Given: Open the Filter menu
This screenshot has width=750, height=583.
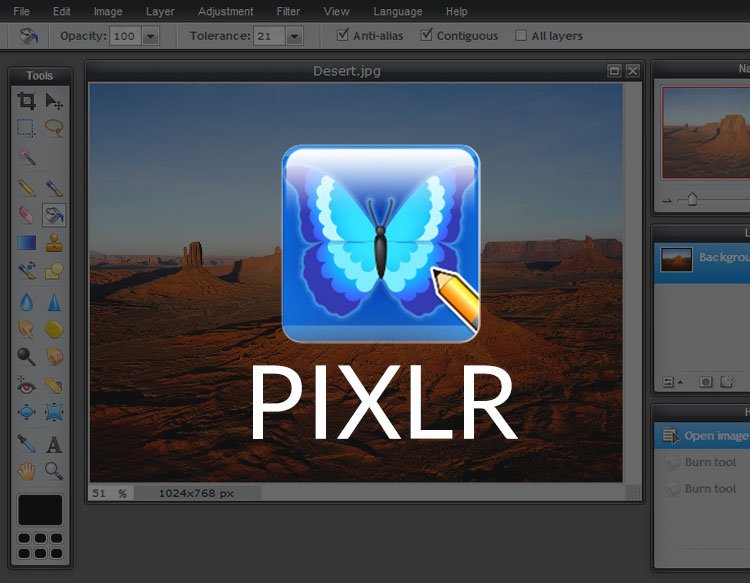Looking at the screenshot, I should [x=288, y=11].
